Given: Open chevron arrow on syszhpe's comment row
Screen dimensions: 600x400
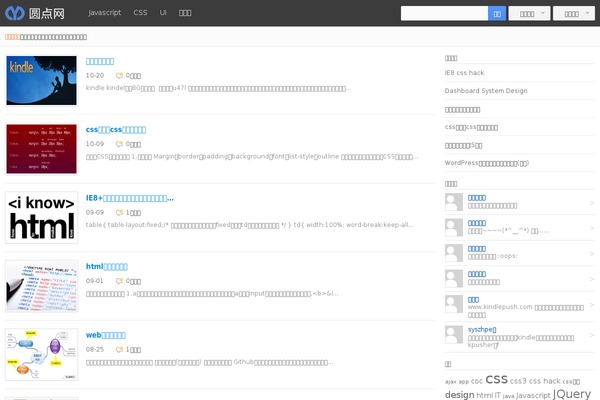Looking at the screenshot, I should coord(592,335).
